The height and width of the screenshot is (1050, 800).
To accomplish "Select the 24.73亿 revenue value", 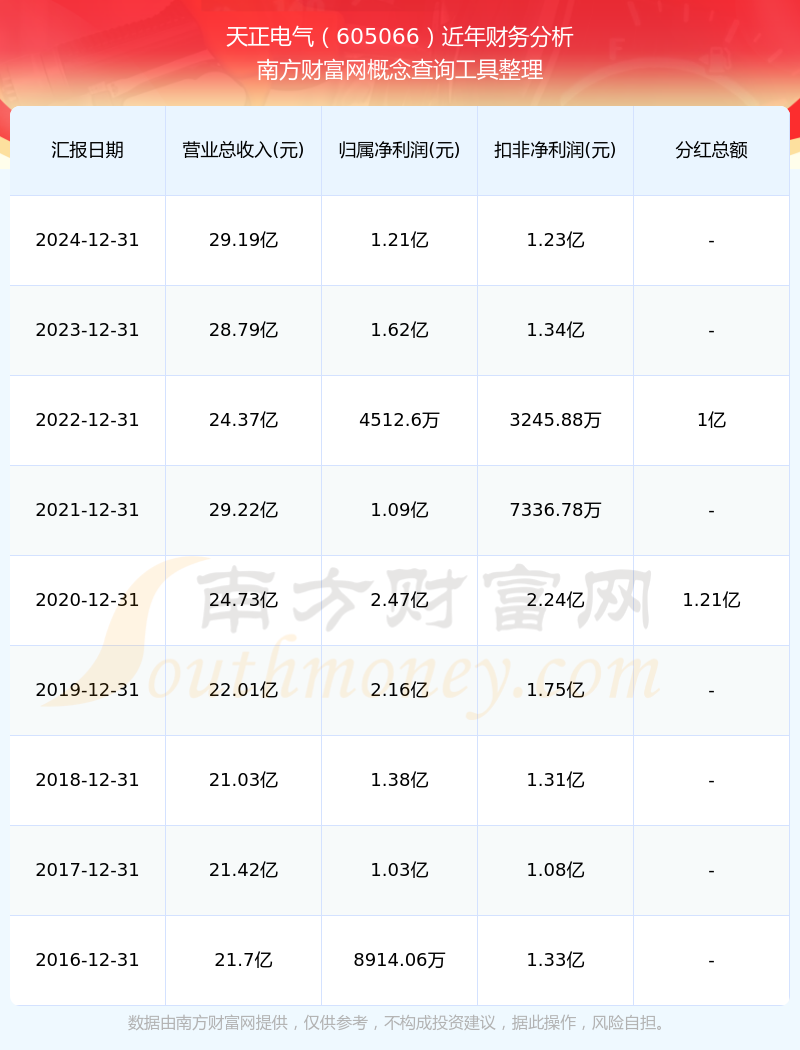I will pos(243,600).
